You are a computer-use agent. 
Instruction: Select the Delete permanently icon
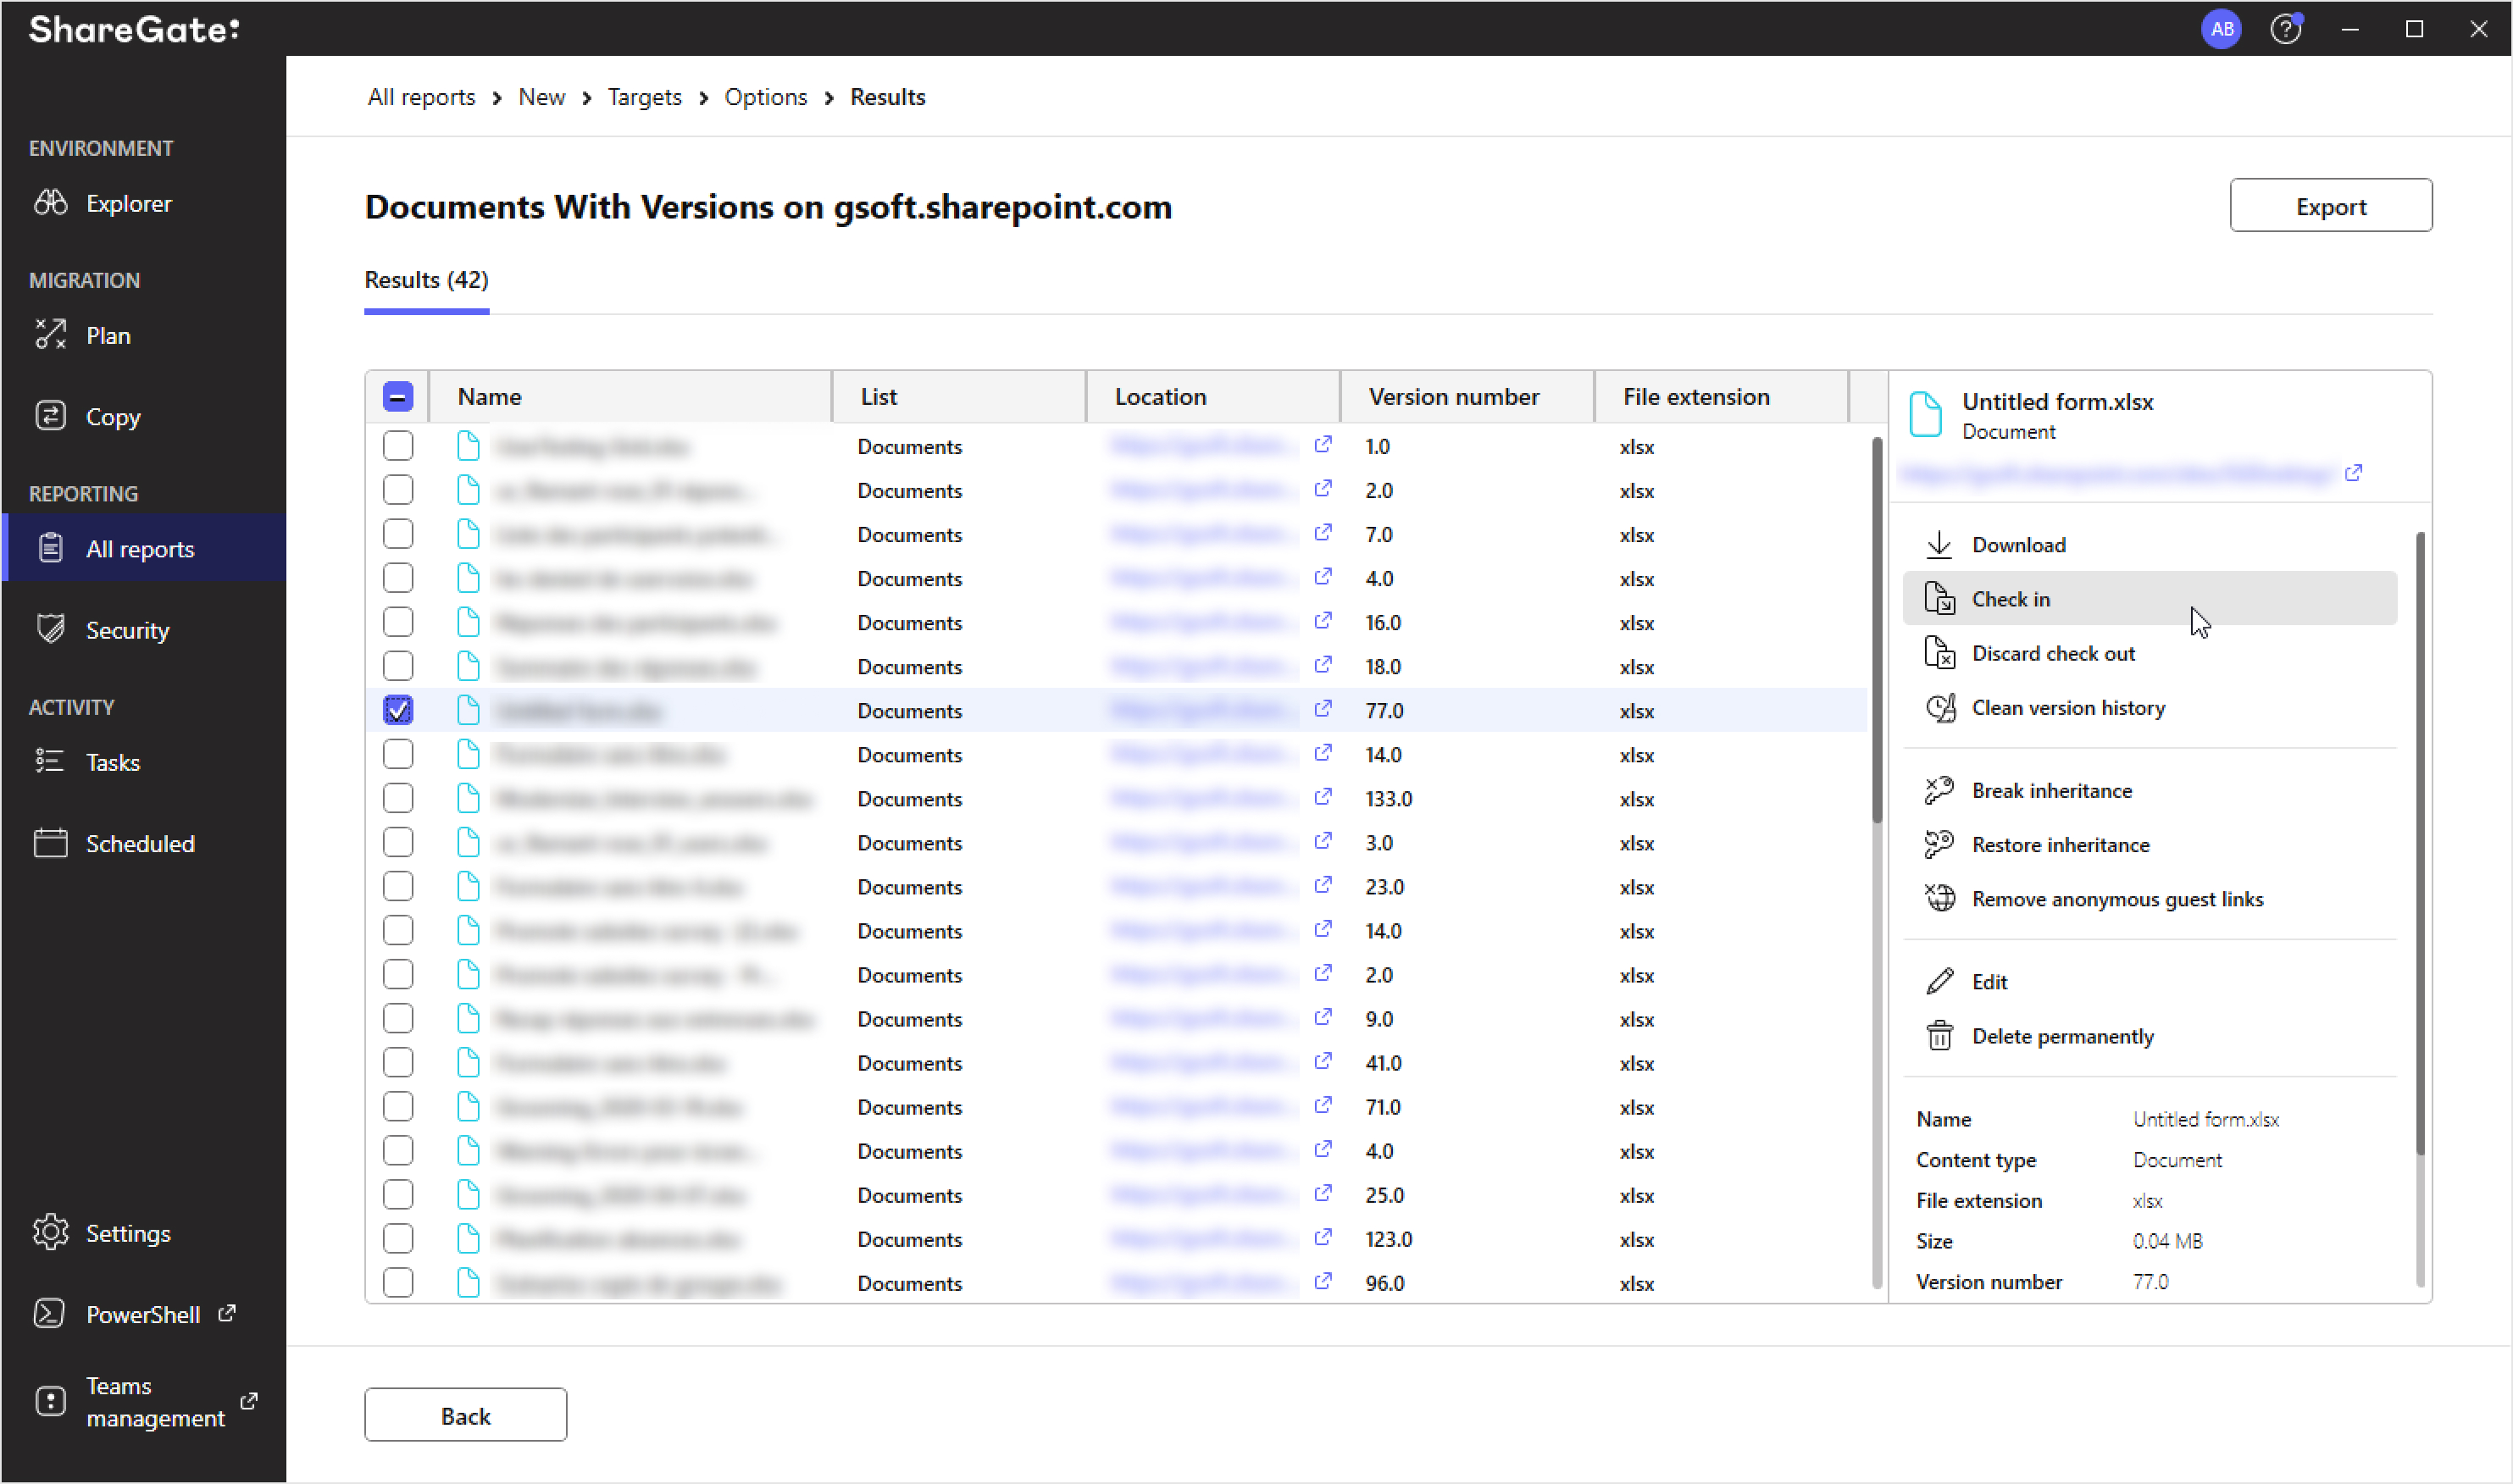click(x=1939, y=1037)
